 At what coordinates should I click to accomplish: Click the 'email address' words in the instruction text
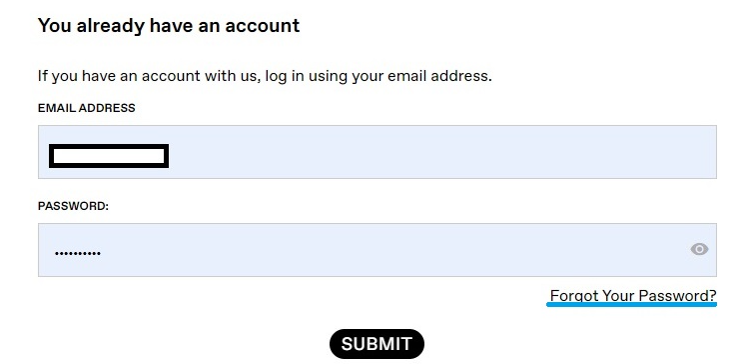click(440, 76)
